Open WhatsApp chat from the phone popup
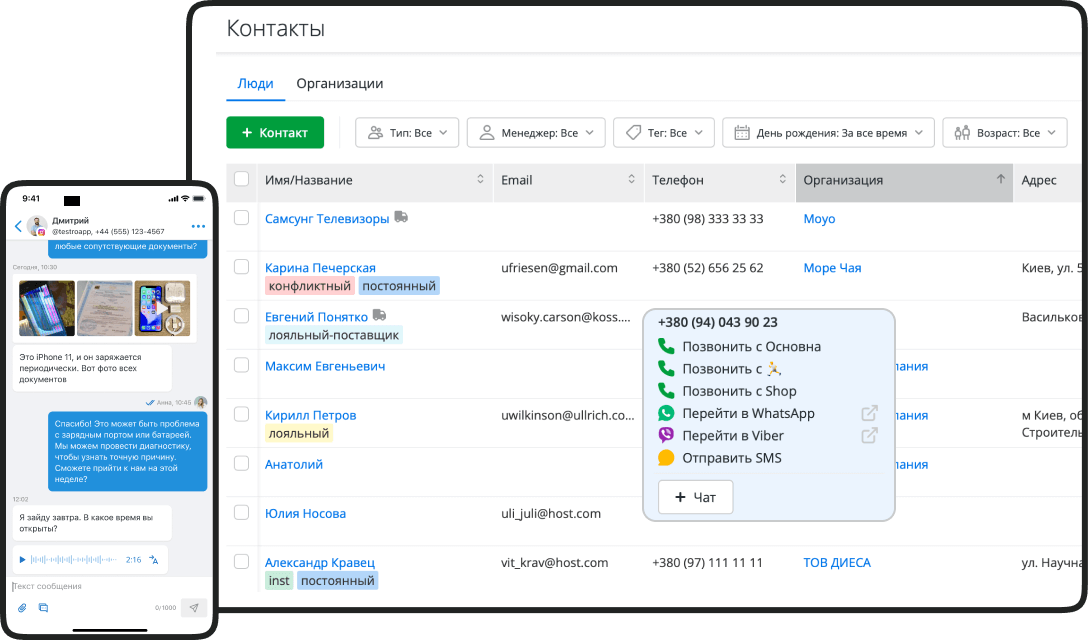The image size is (1088, 640). (665, 414)
